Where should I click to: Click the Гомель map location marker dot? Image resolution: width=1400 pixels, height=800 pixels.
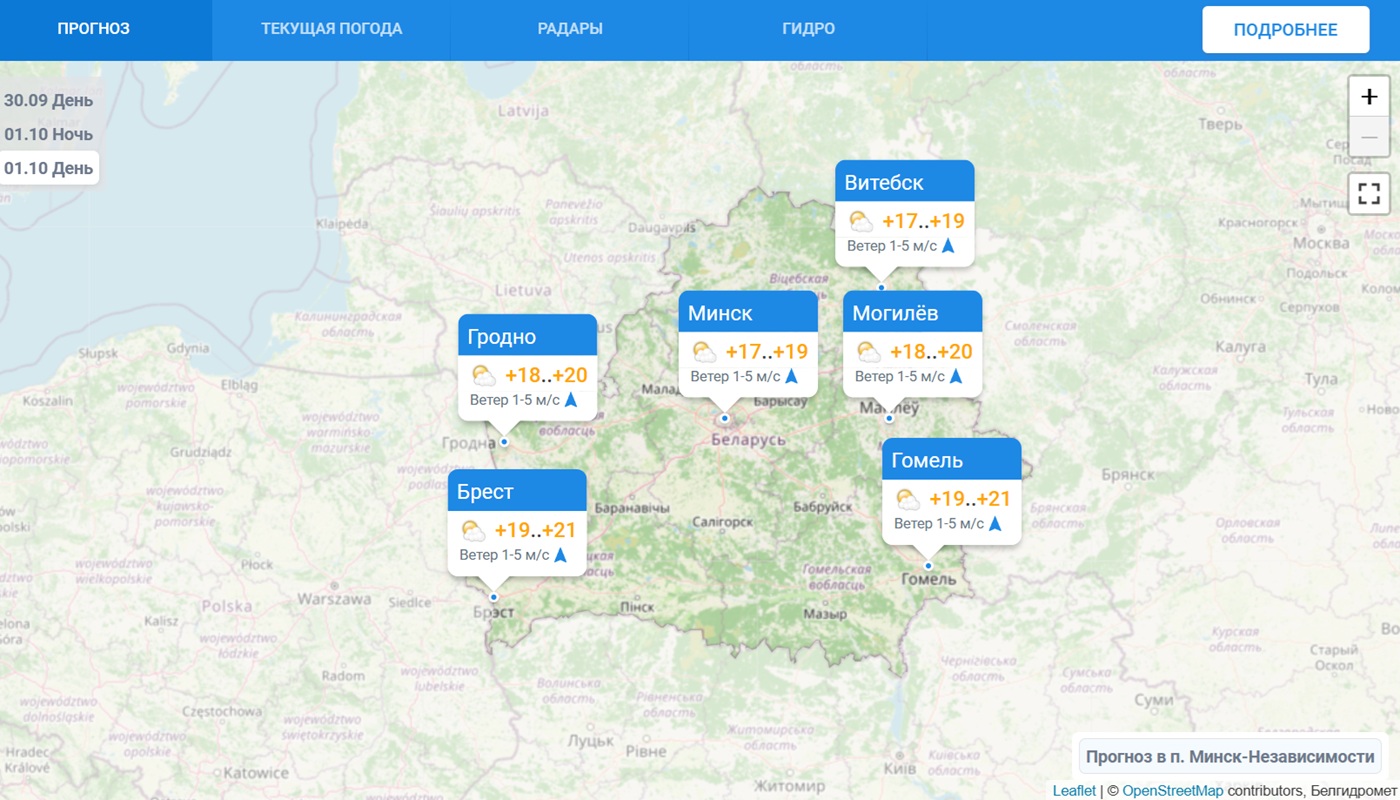click(x=928, y=566)
